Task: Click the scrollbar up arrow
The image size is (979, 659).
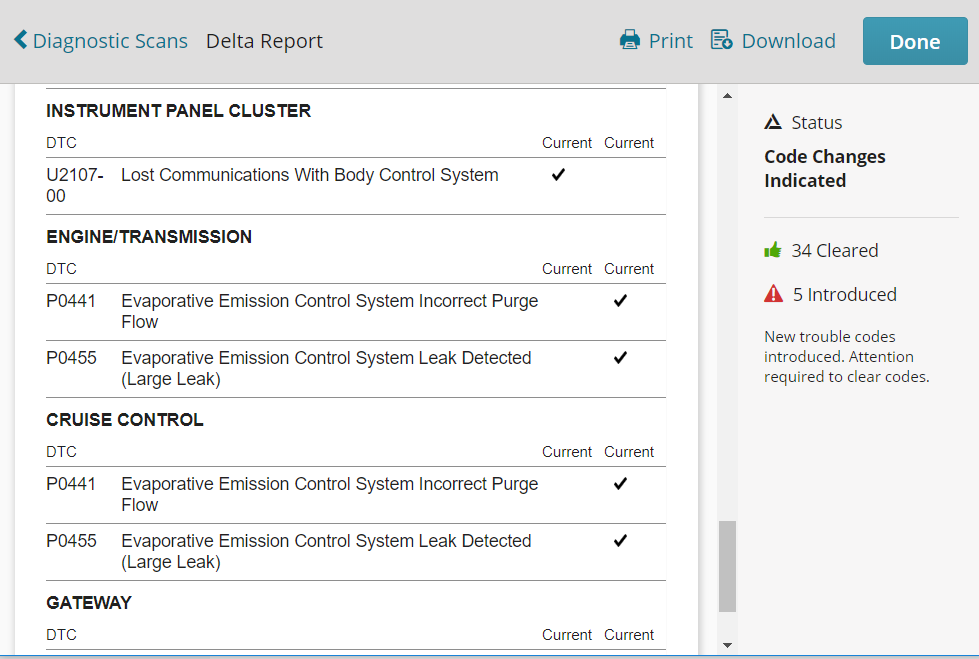Action: pyautogui.click(x=727, y=96)
